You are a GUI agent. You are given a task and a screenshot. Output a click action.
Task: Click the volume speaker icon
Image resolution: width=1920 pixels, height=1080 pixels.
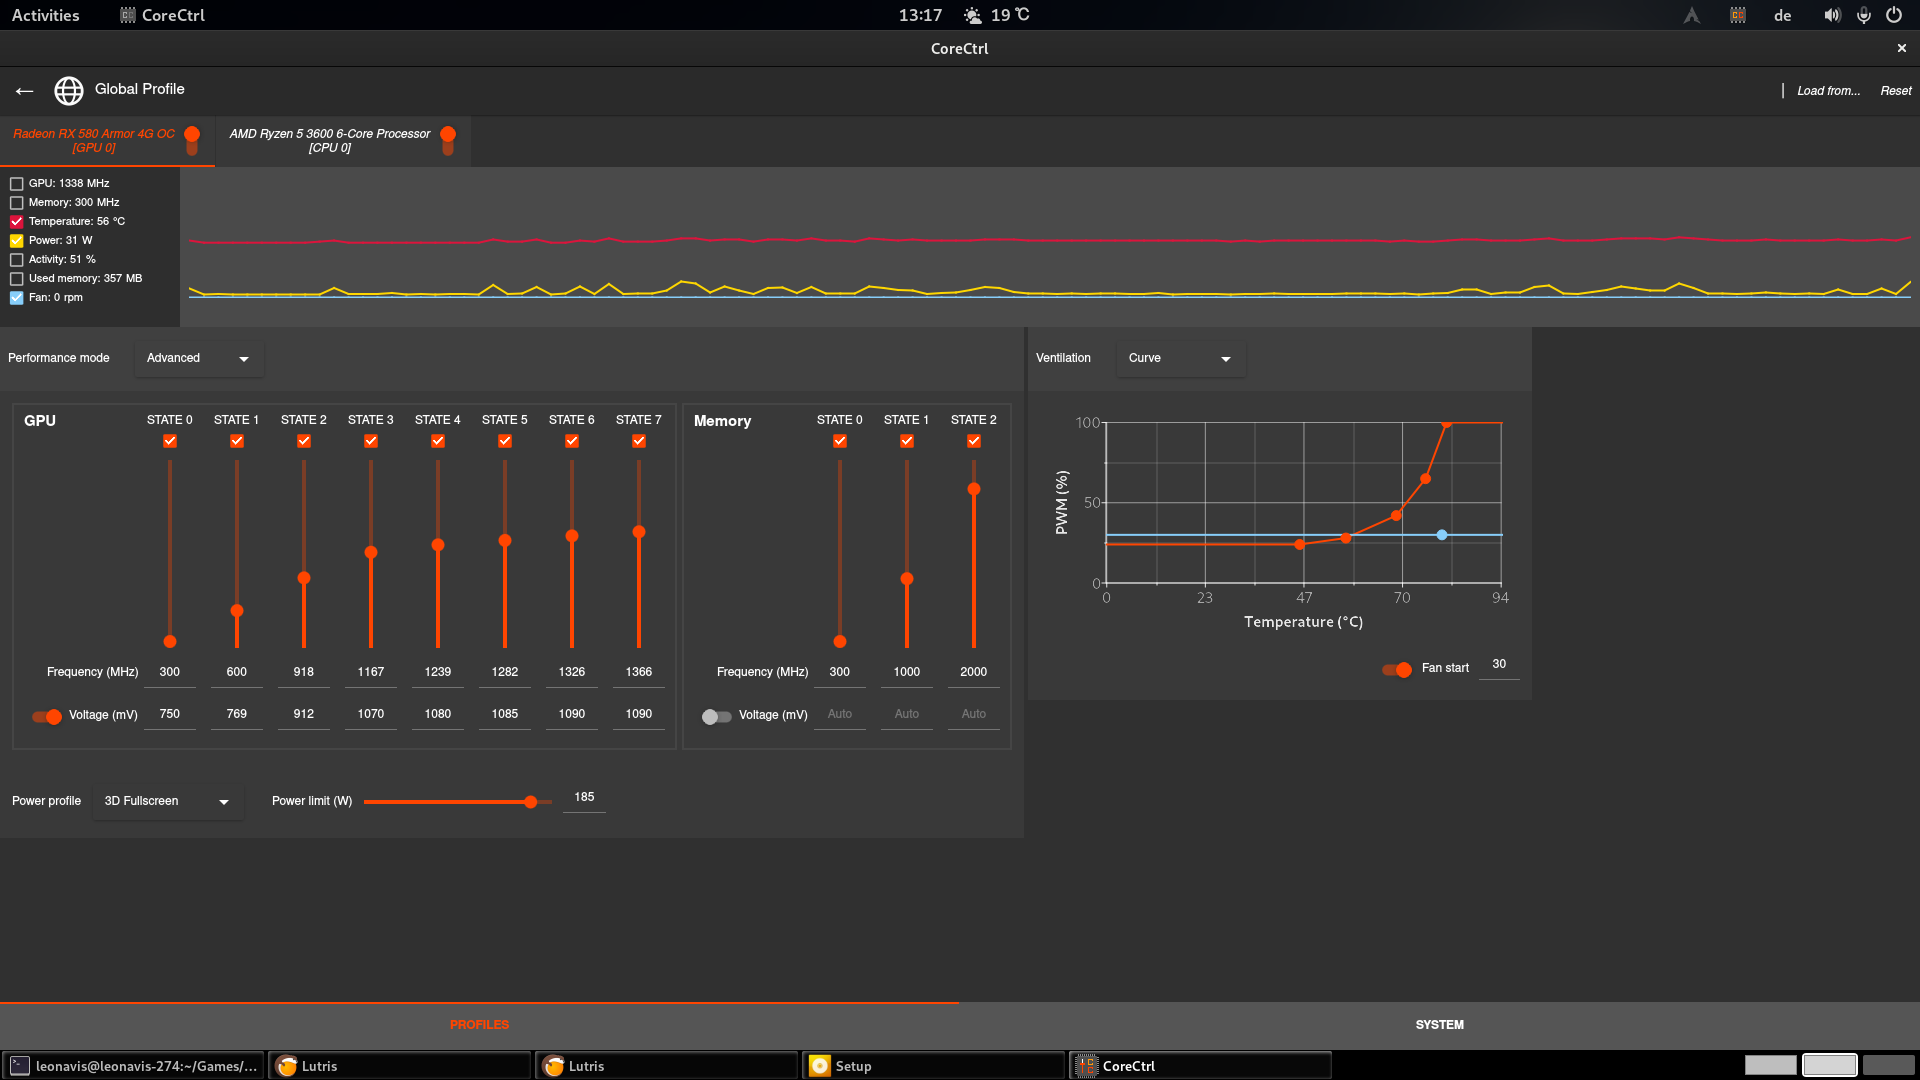tap(1831, 15)
